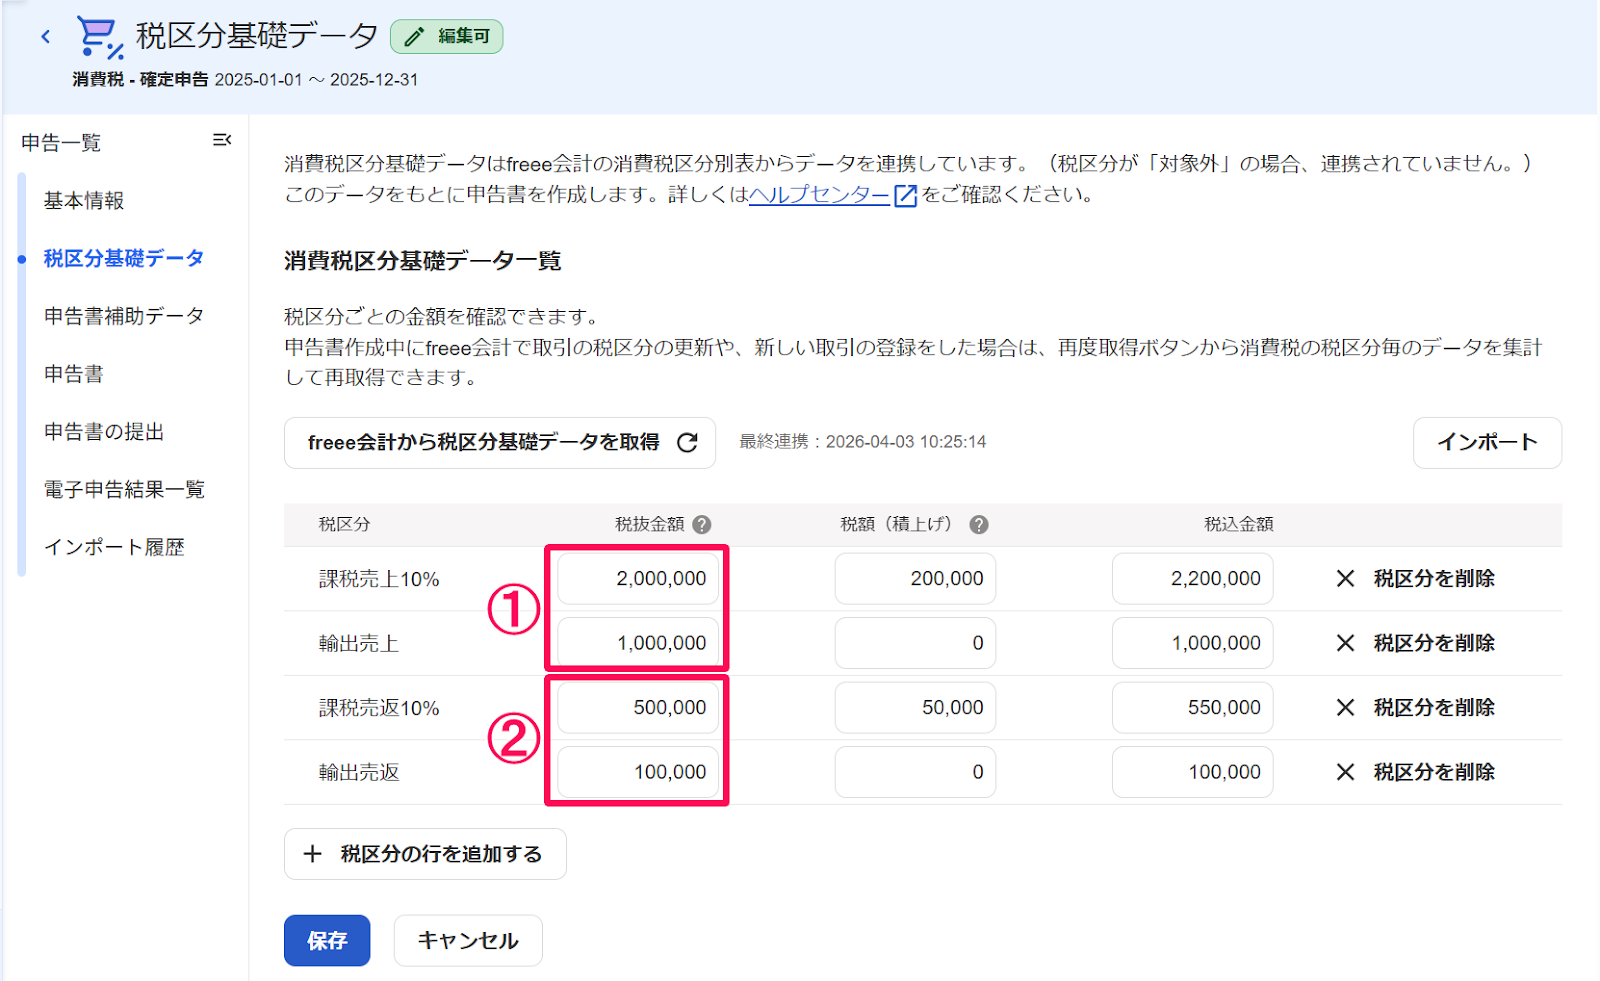This screenshot has height=981, width=1600.
Task: Click 税抜金額 field for 課税売上10%
Action: 638,579
